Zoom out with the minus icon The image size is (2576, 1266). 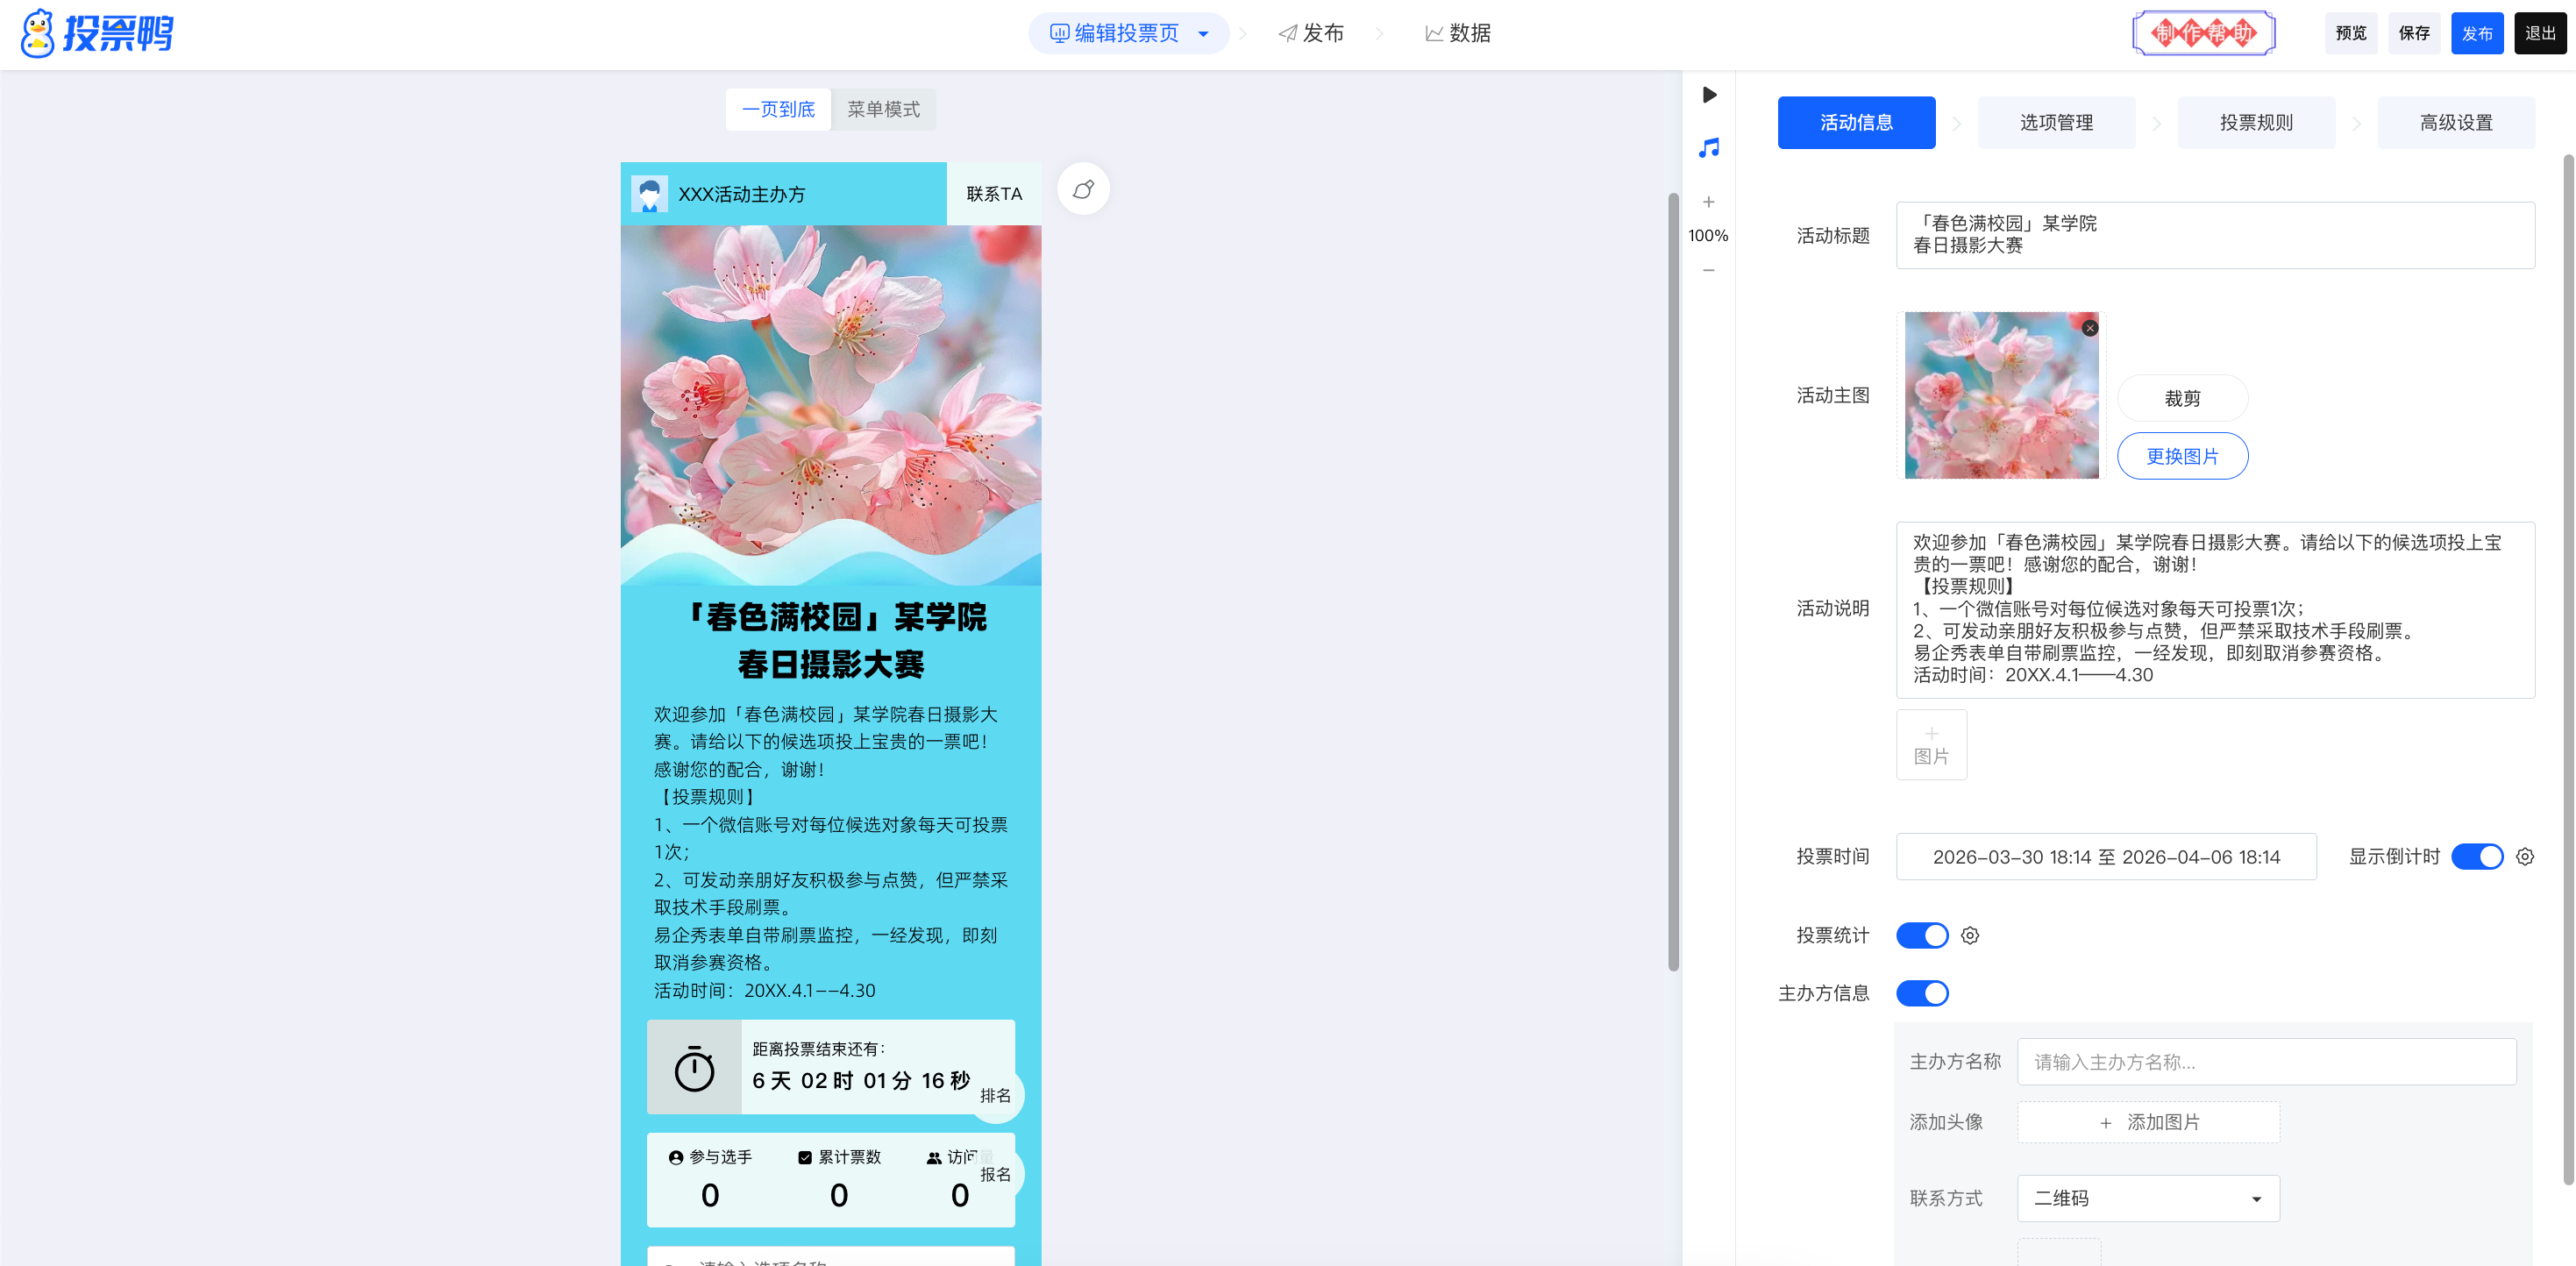pos(1709,270)
